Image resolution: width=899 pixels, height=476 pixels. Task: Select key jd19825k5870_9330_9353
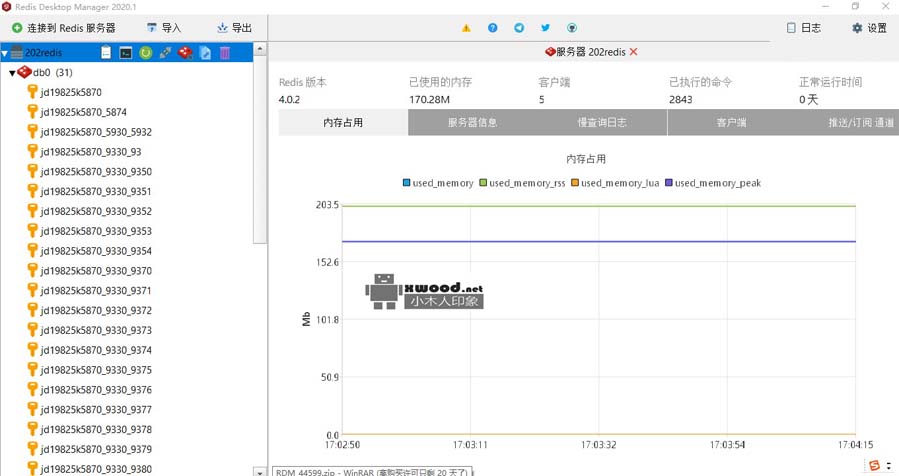pyautogui.click(x=96, y=231)
